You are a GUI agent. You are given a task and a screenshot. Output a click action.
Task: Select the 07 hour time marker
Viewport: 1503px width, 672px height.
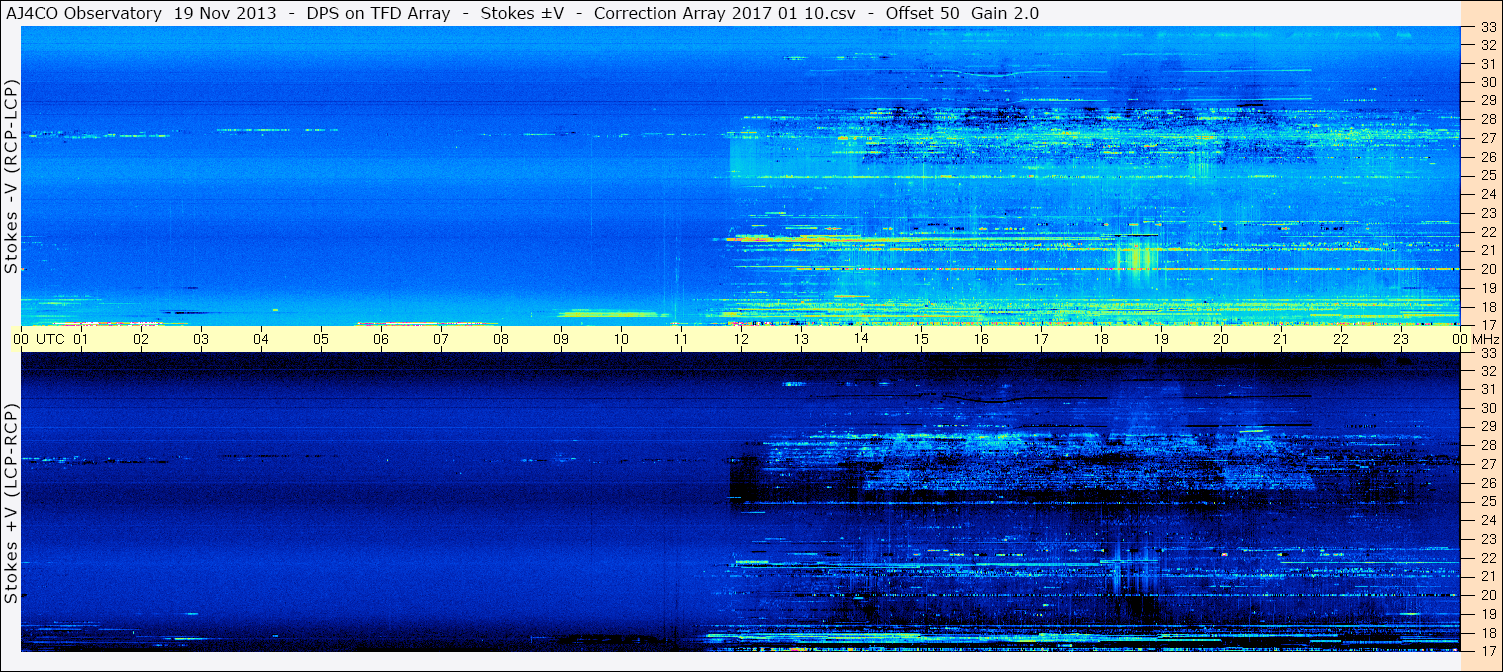tap(441, 339)
